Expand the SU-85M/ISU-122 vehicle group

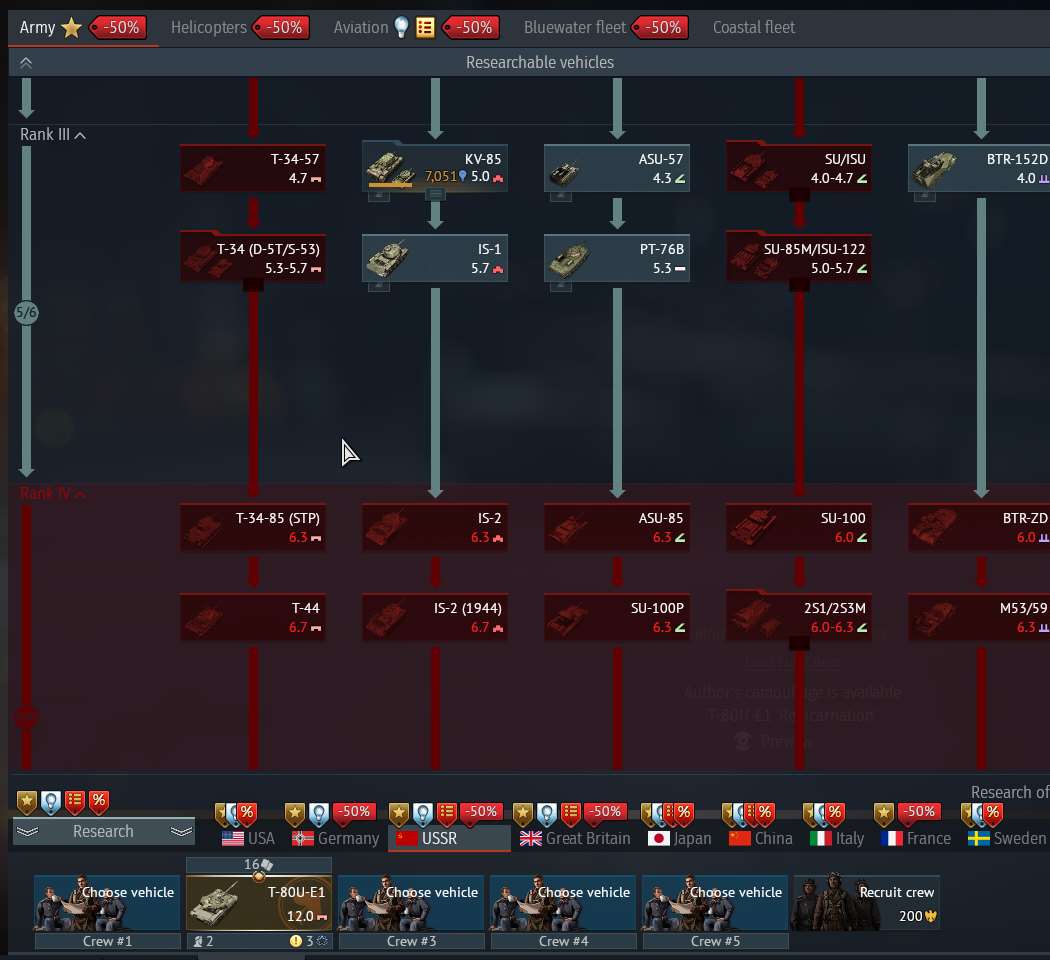(x=800, y=285)
